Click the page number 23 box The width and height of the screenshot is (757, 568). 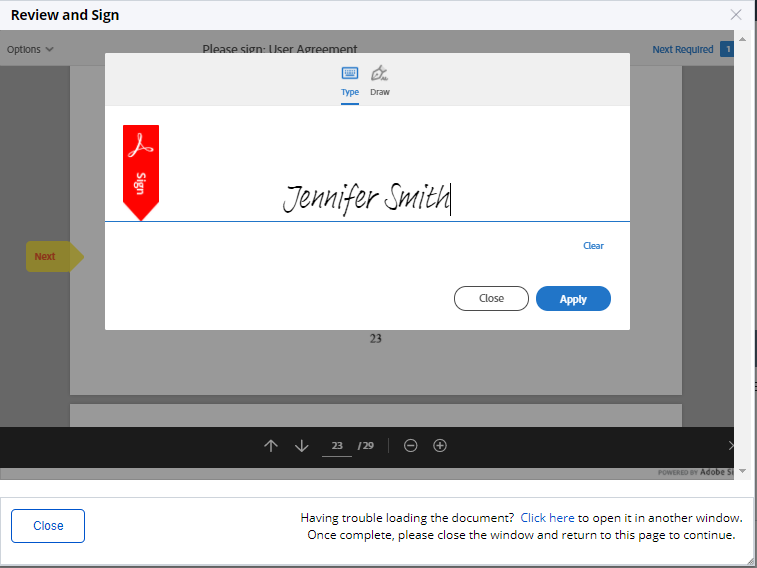pos(337,446)
